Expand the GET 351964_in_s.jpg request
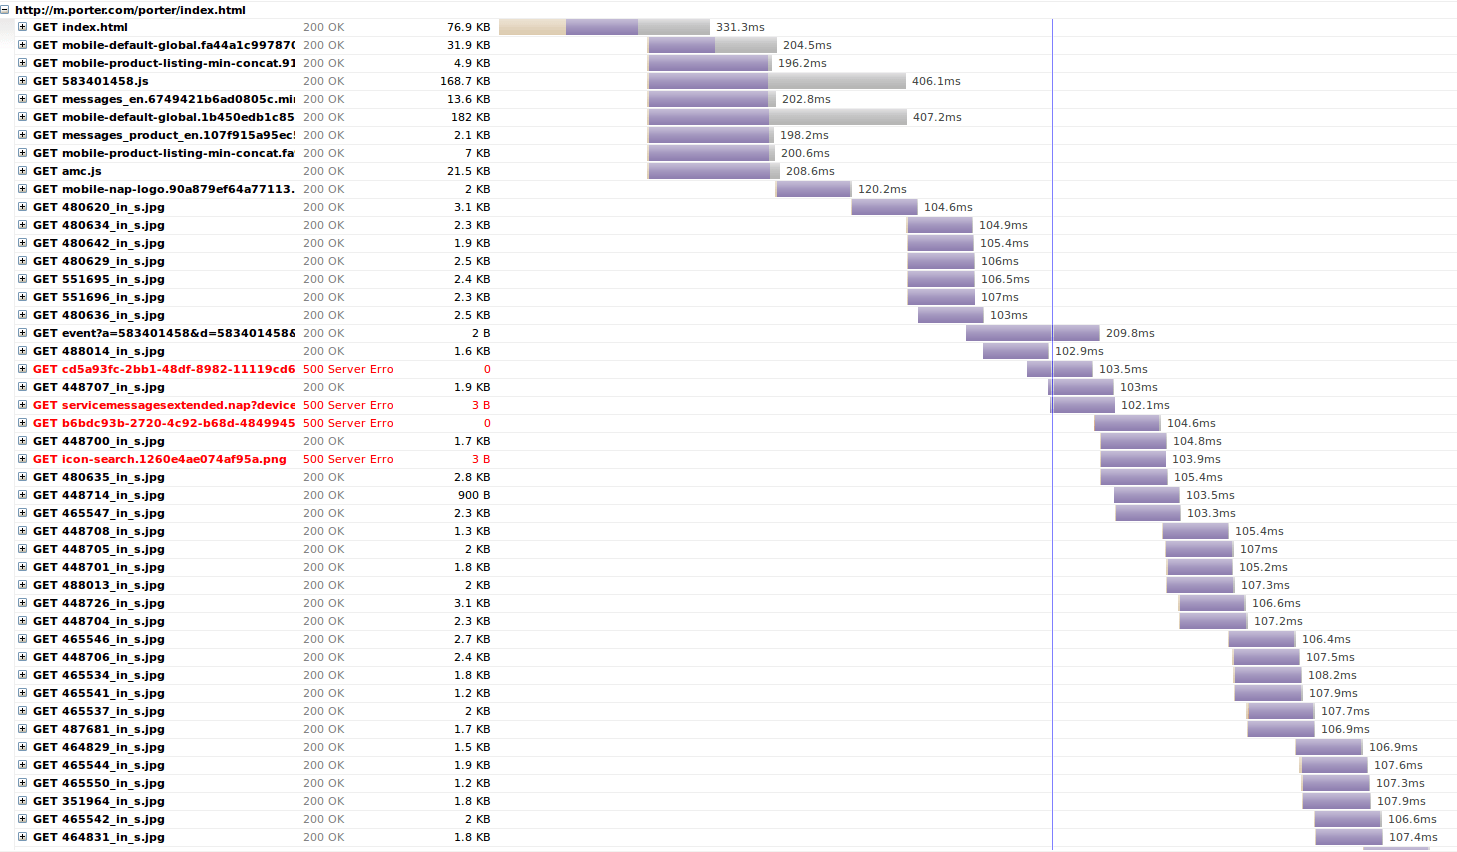1457x852 pixels. coord(22,801)
